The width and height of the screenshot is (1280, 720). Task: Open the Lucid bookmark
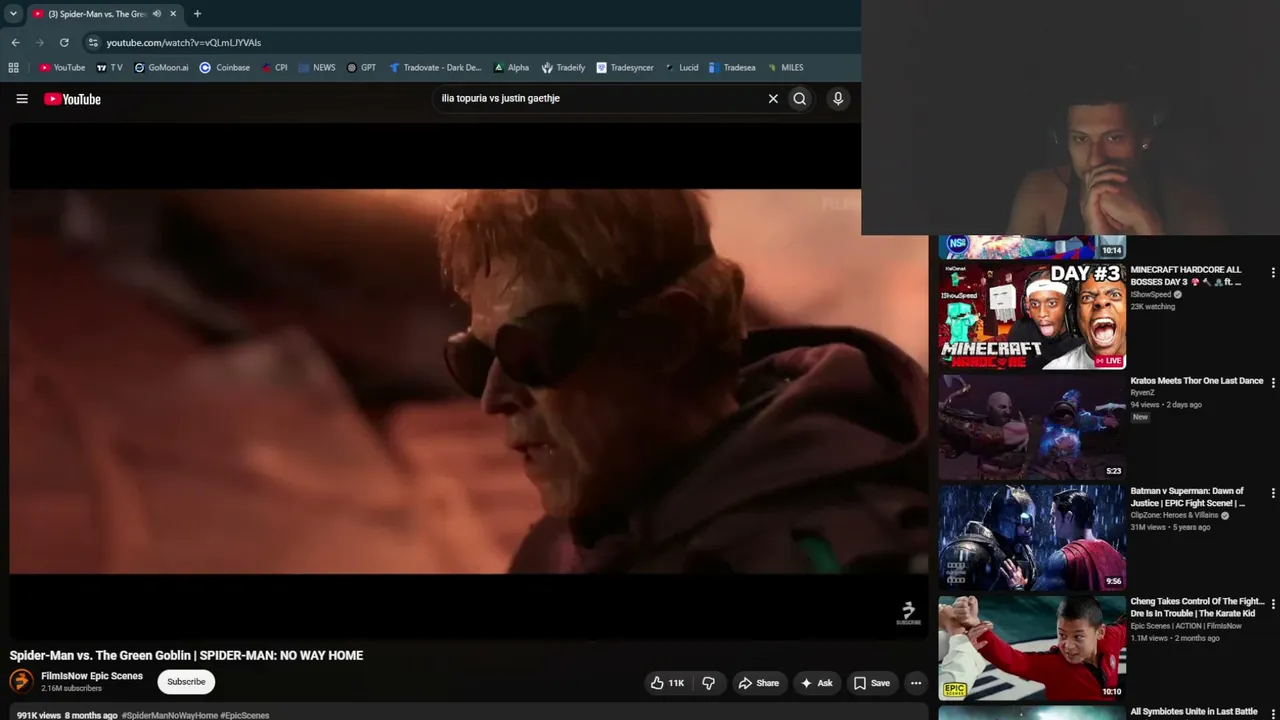[x=681, y=68]
